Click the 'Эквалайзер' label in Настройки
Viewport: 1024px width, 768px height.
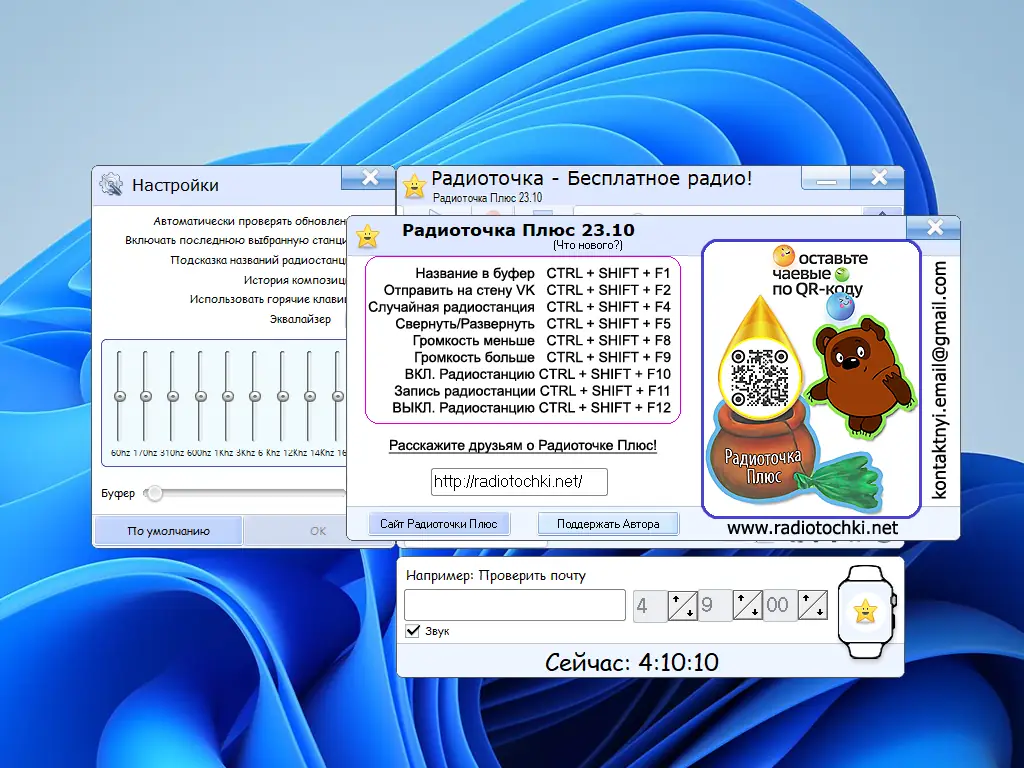pyautogui.click(x=300, y=319)
